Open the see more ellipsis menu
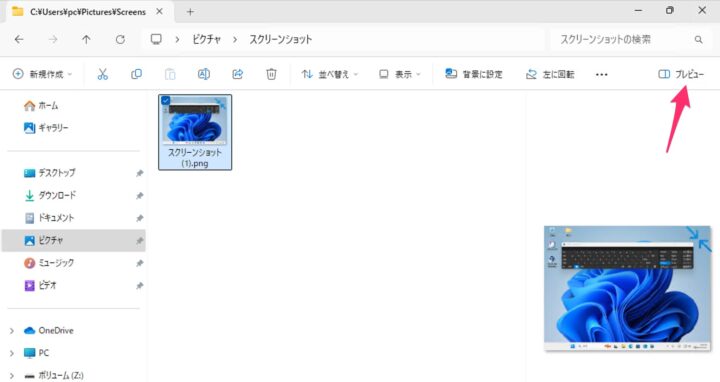This screenshot has width=720, height=382. pyautogui.click(x=602, y=74)
